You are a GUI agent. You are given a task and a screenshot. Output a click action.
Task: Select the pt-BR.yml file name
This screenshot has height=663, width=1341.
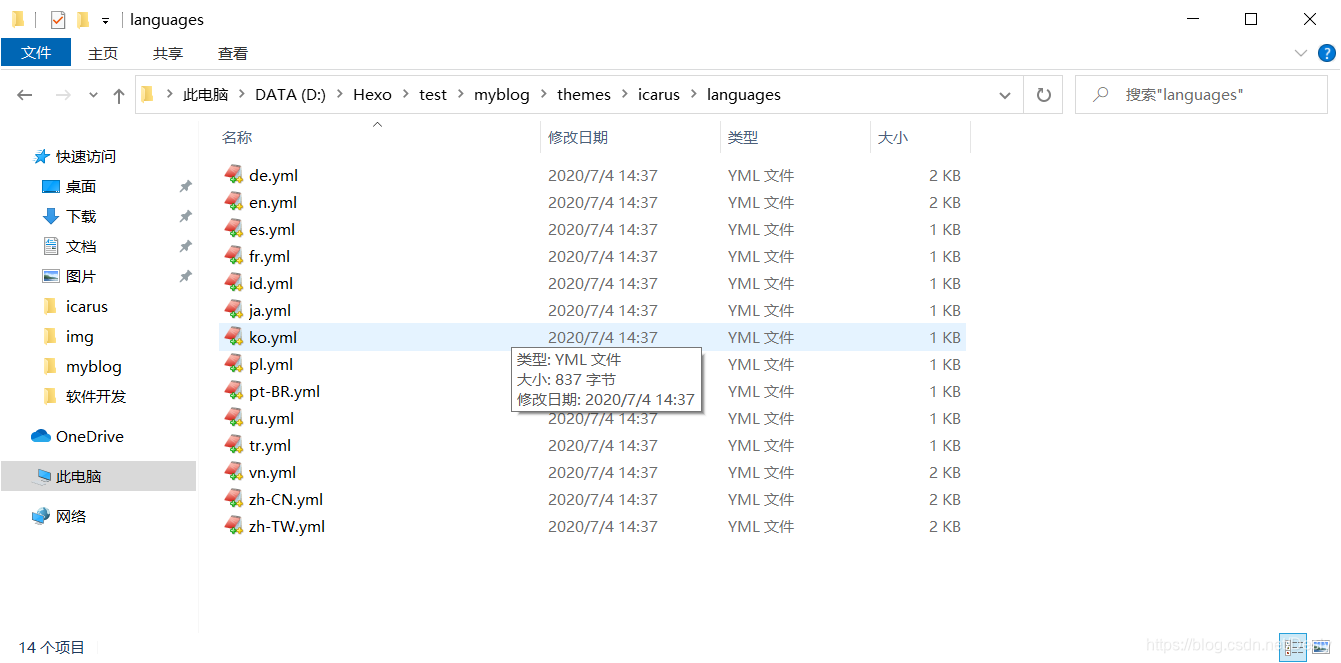point(285,391)
